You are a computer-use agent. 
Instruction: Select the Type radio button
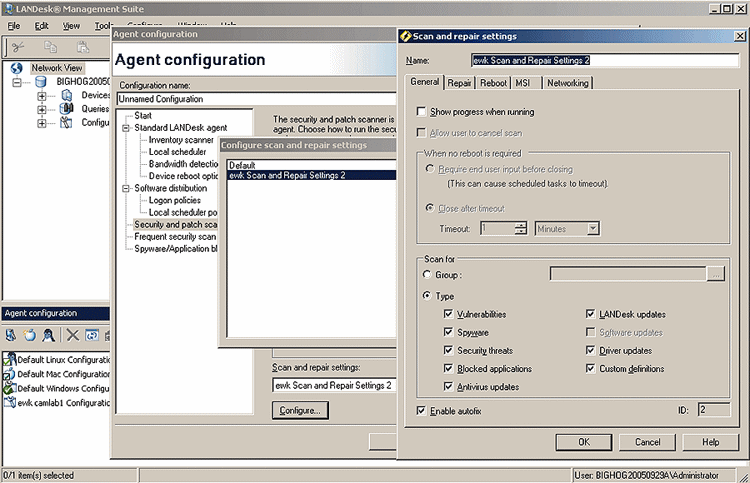pyautogui.click(x=427, y=296)
